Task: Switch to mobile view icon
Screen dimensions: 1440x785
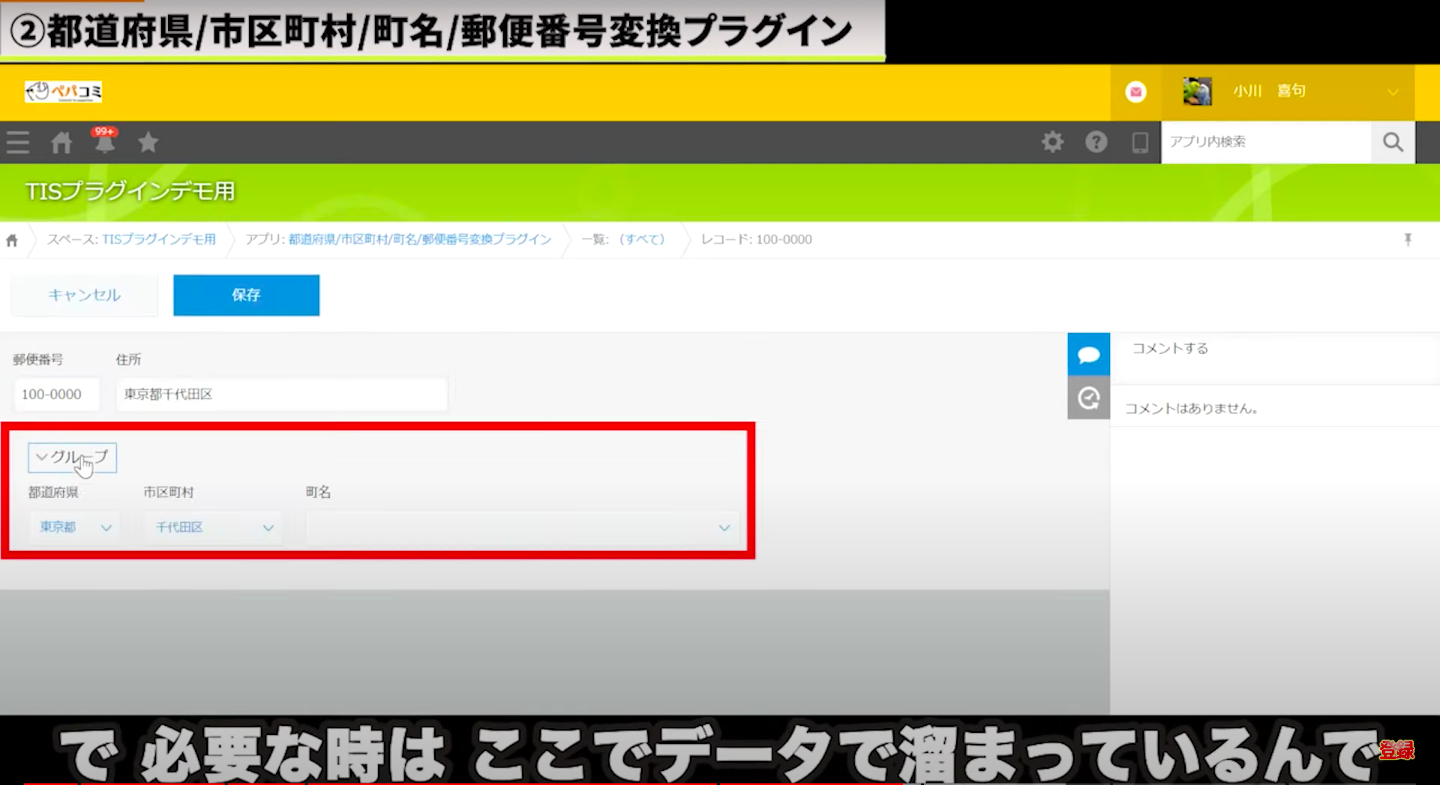Action: coord(1140,143)
